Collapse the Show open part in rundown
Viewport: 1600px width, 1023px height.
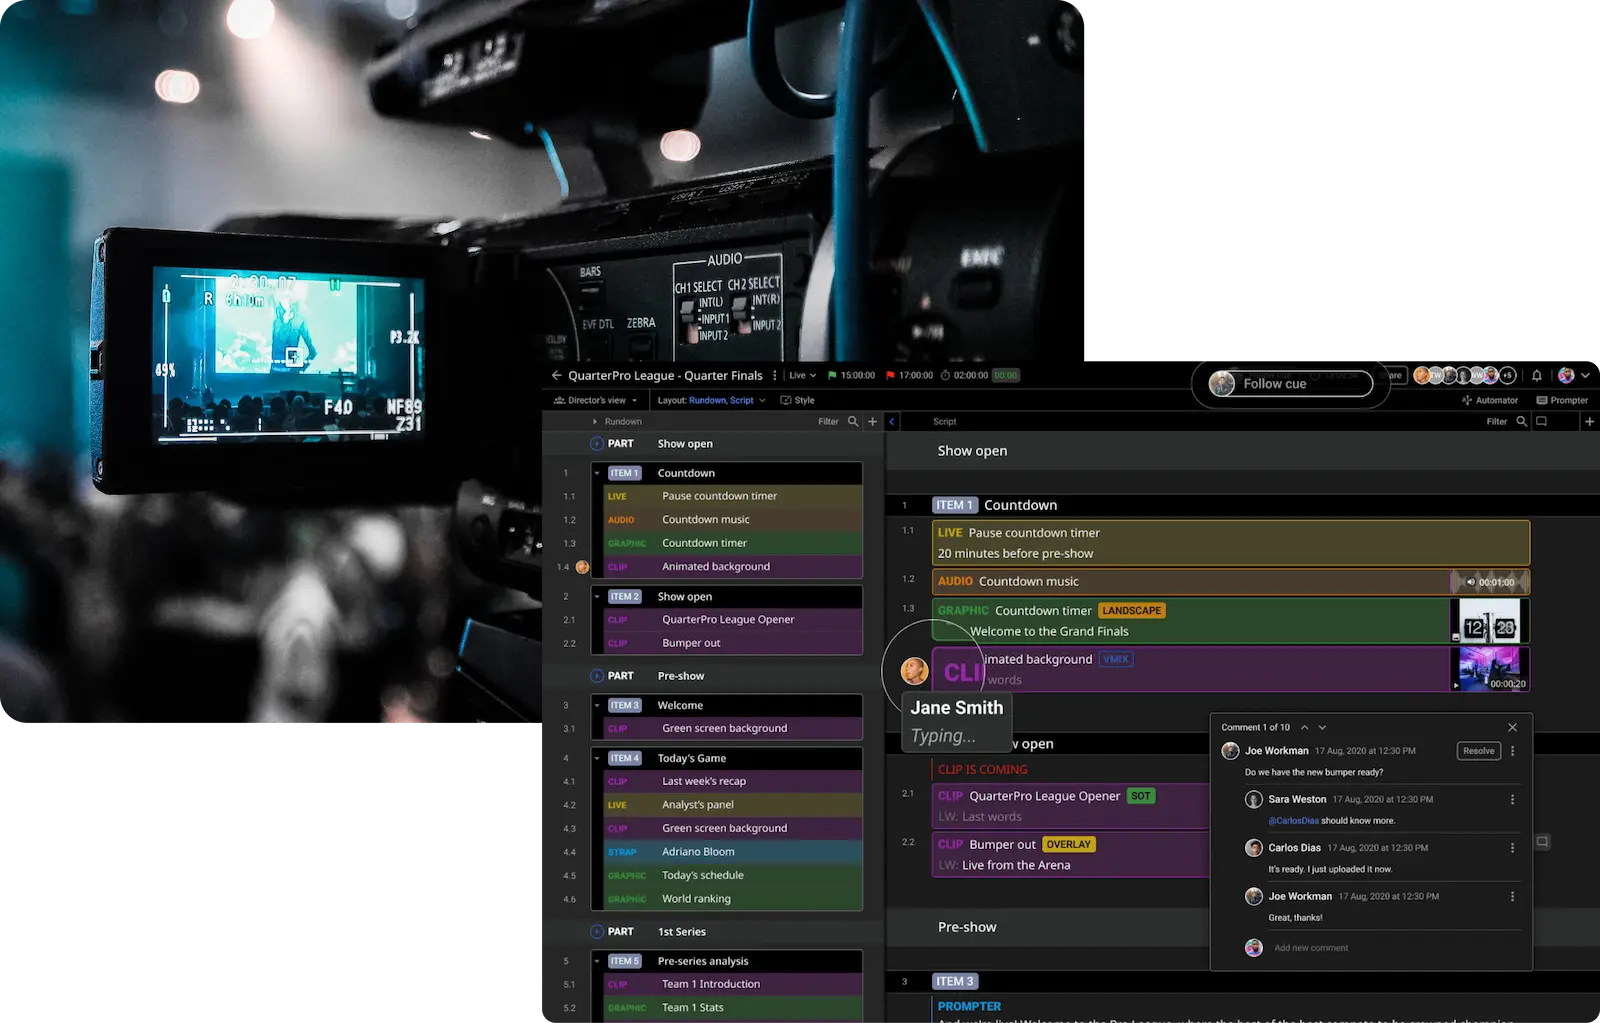click(x=597, y=444)
